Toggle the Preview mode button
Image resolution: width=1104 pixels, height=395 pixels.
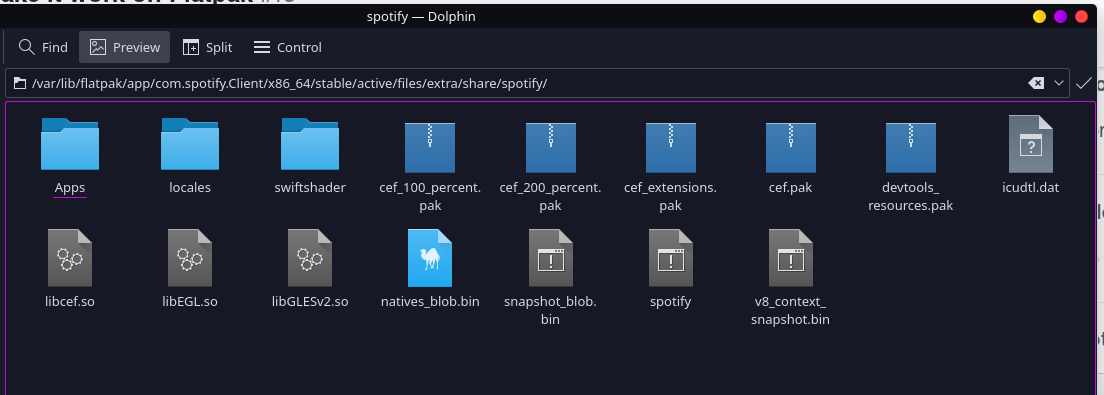(x=125, y=47)
